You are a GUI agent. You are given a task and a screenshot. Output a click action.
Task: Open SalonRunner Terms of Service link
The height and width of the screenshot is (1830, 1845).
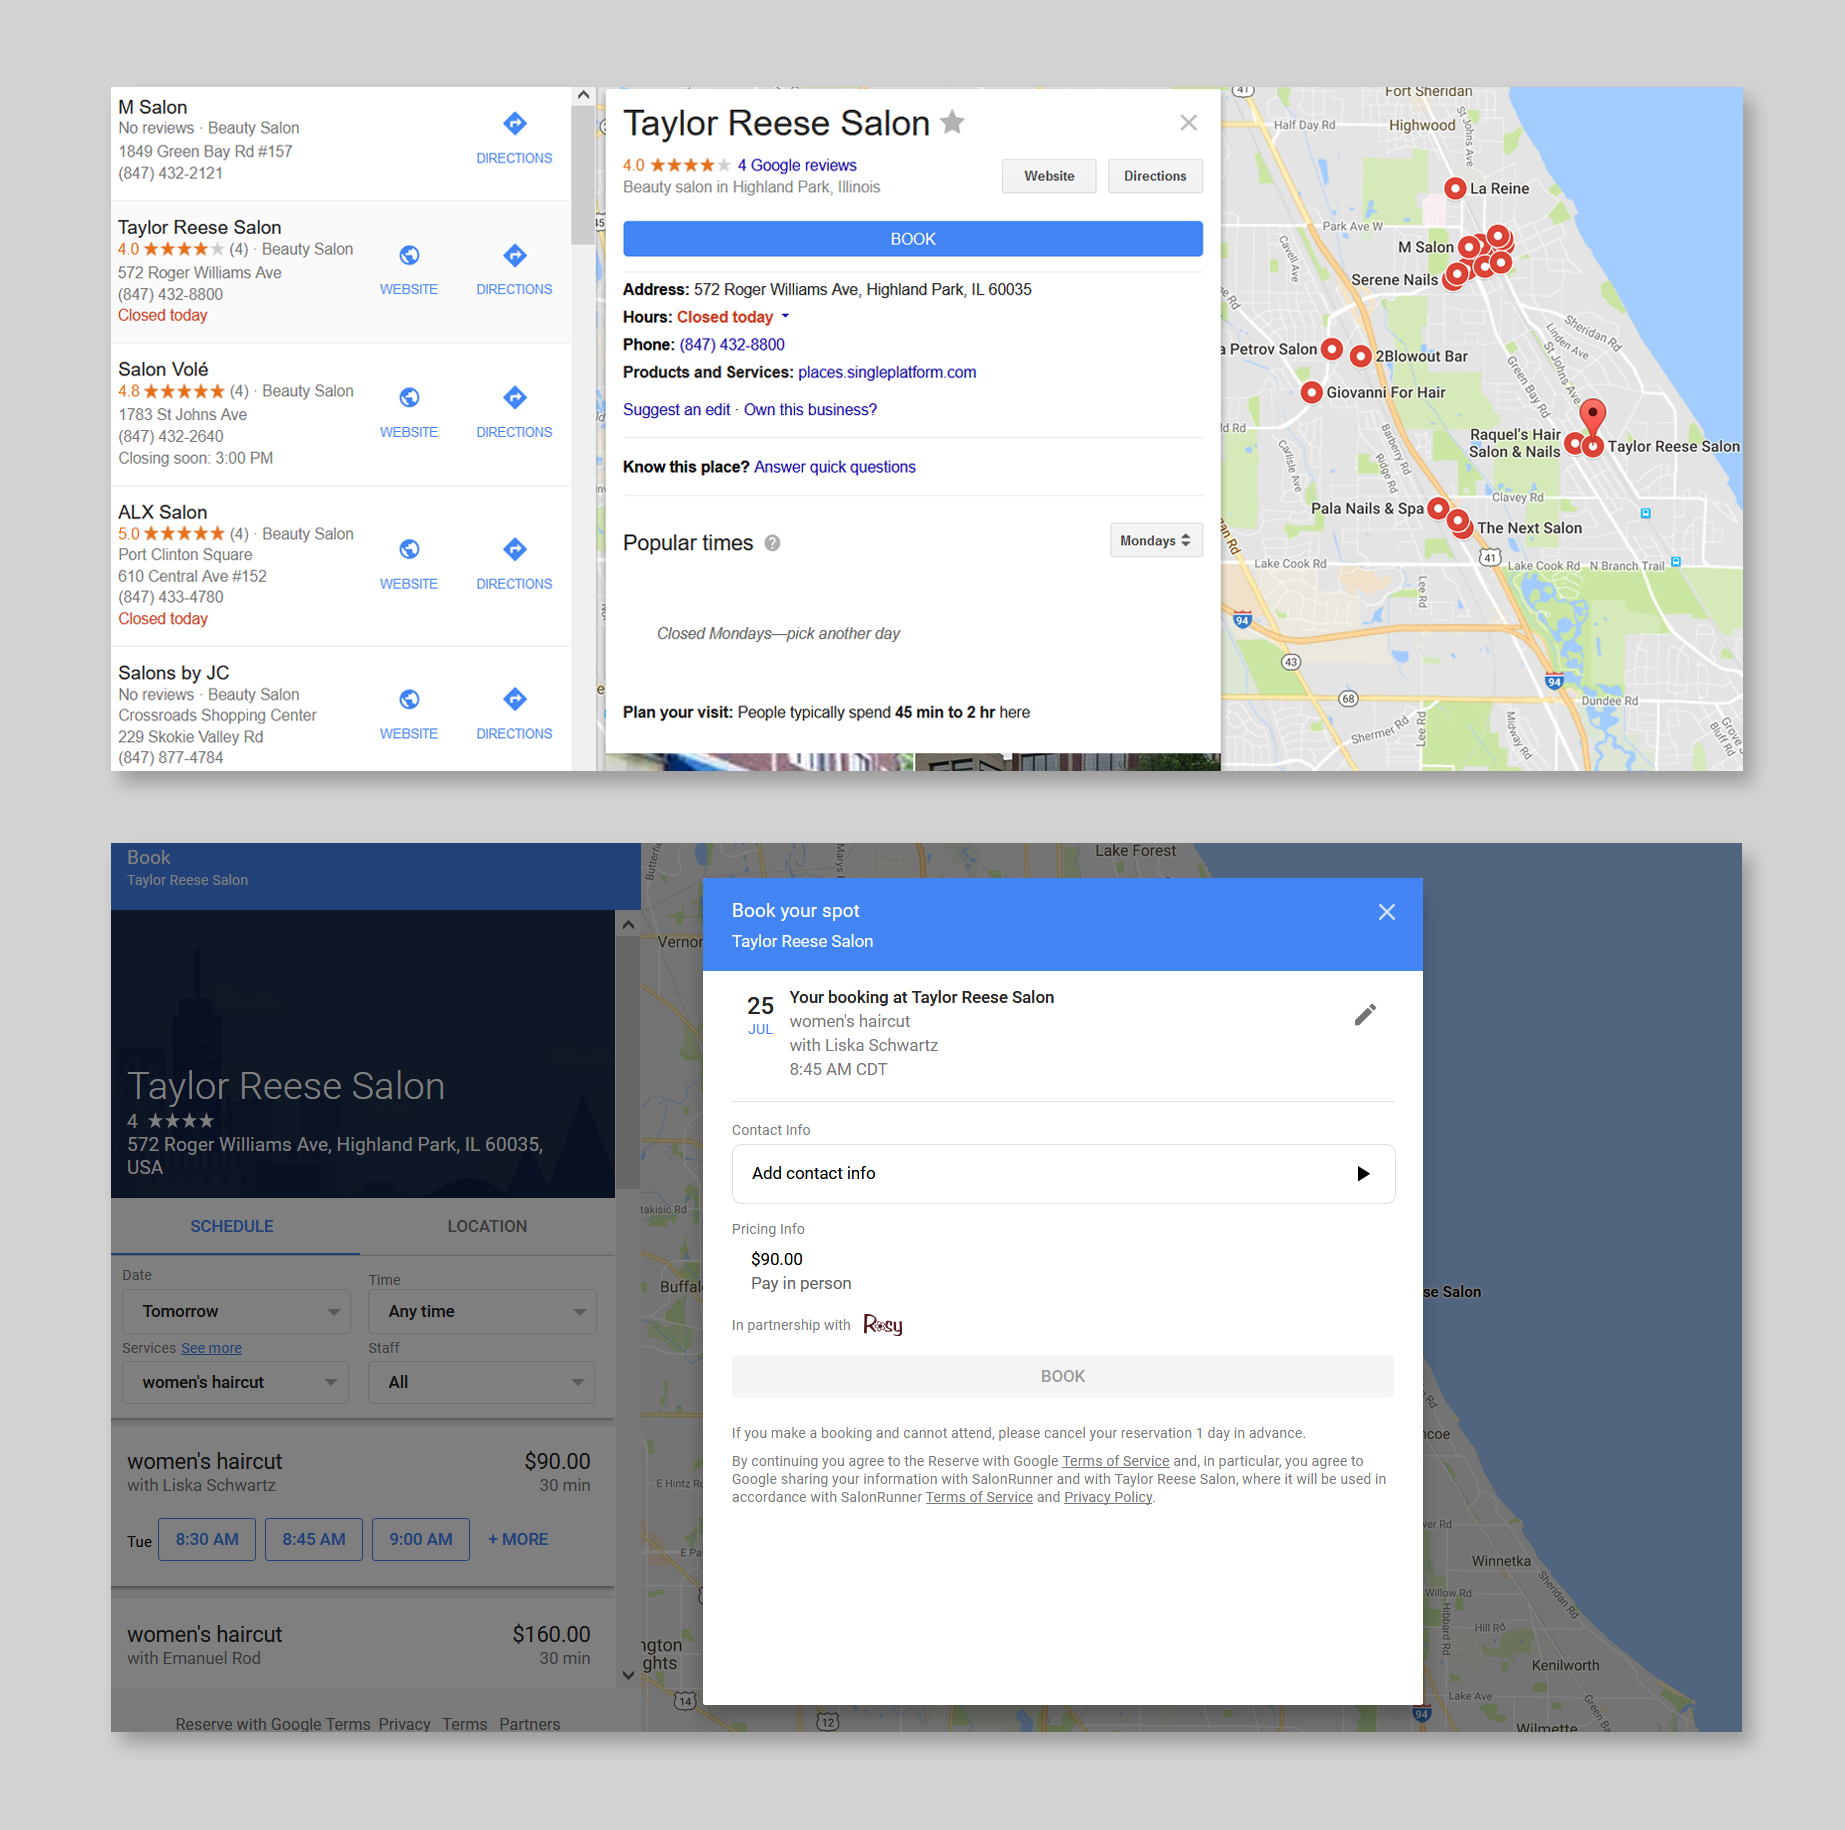click(x=979, y=1497)
